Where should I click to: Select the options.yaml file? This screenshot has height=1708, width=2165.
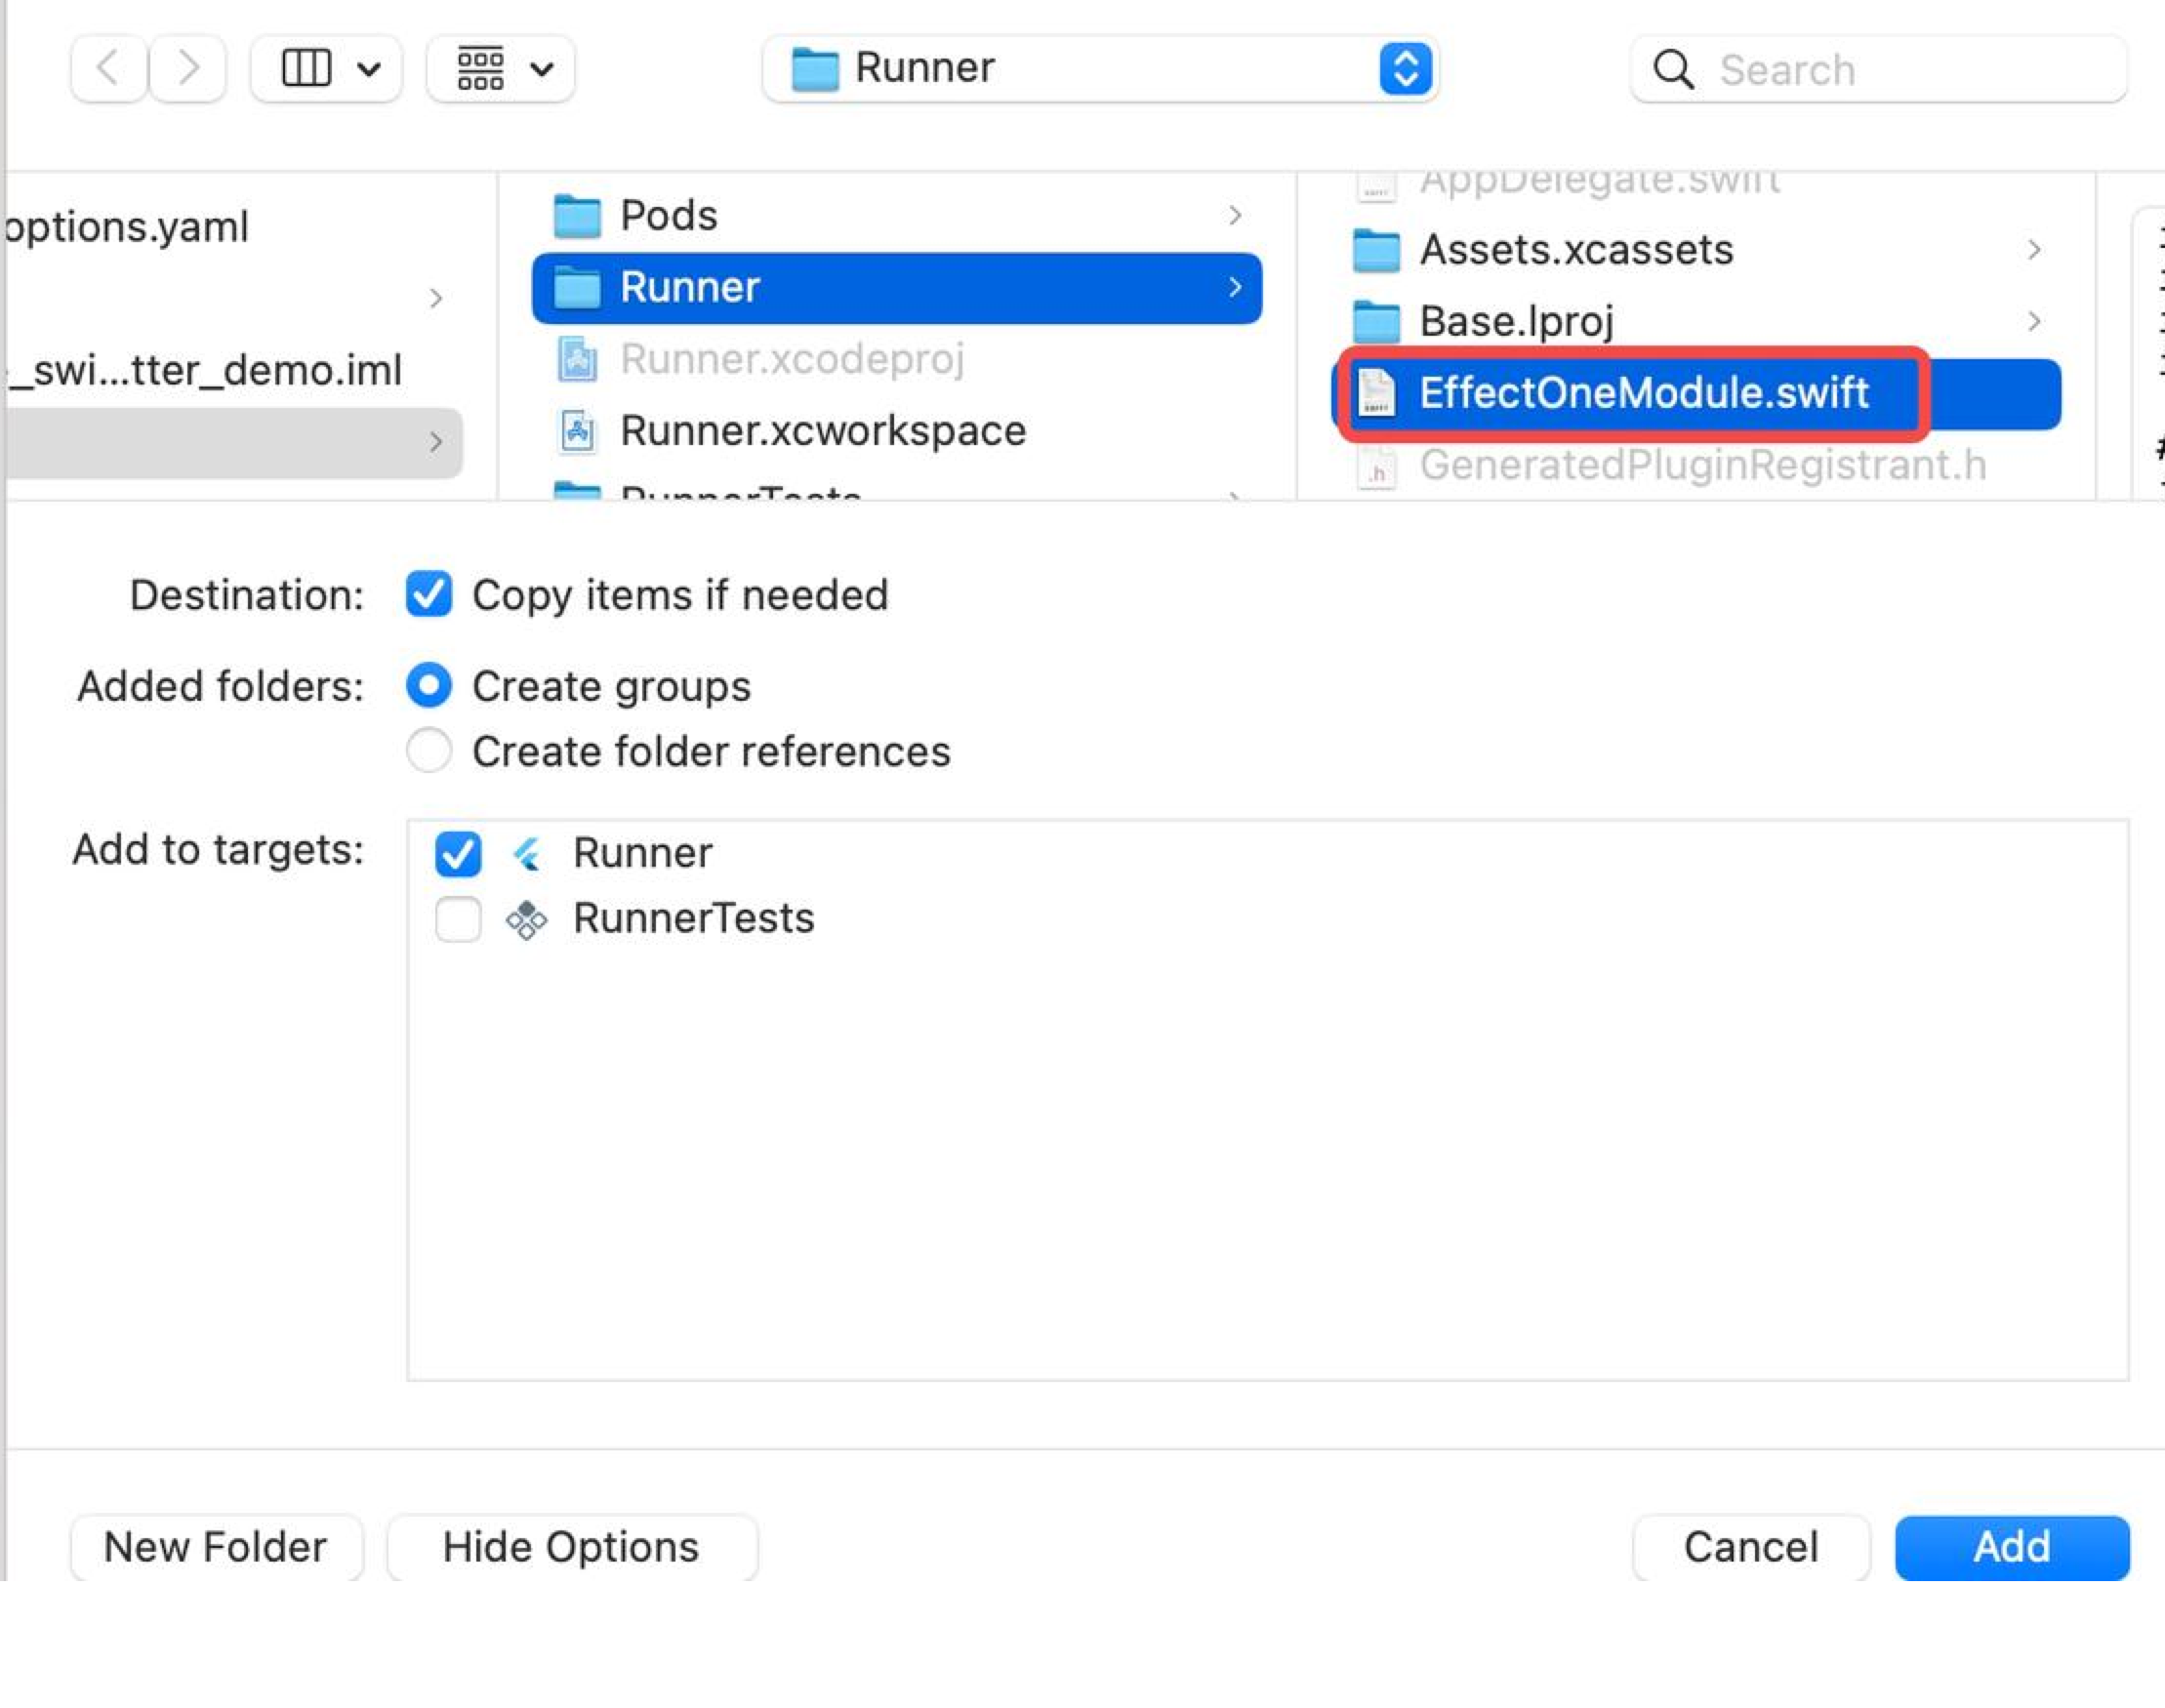click(127, 227)
